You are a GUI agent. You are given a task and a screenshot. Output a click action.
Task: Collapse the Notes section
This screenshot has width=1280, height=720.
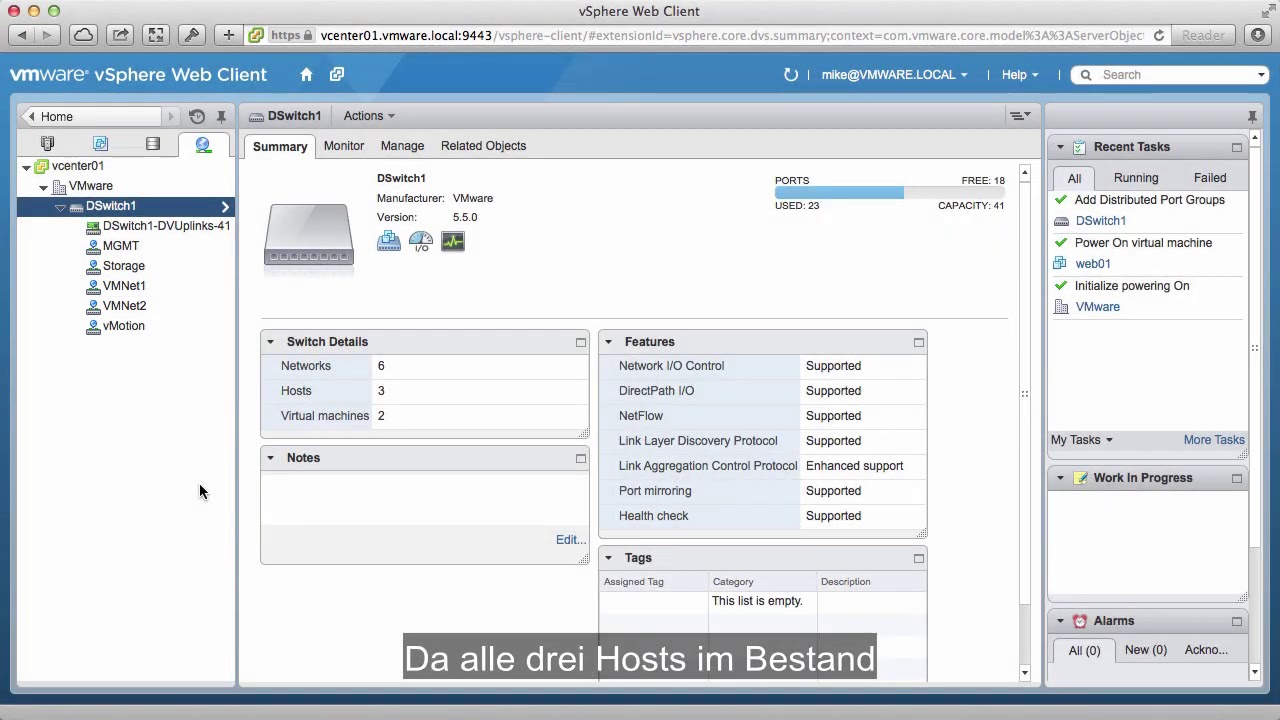[x=270, y=458]
